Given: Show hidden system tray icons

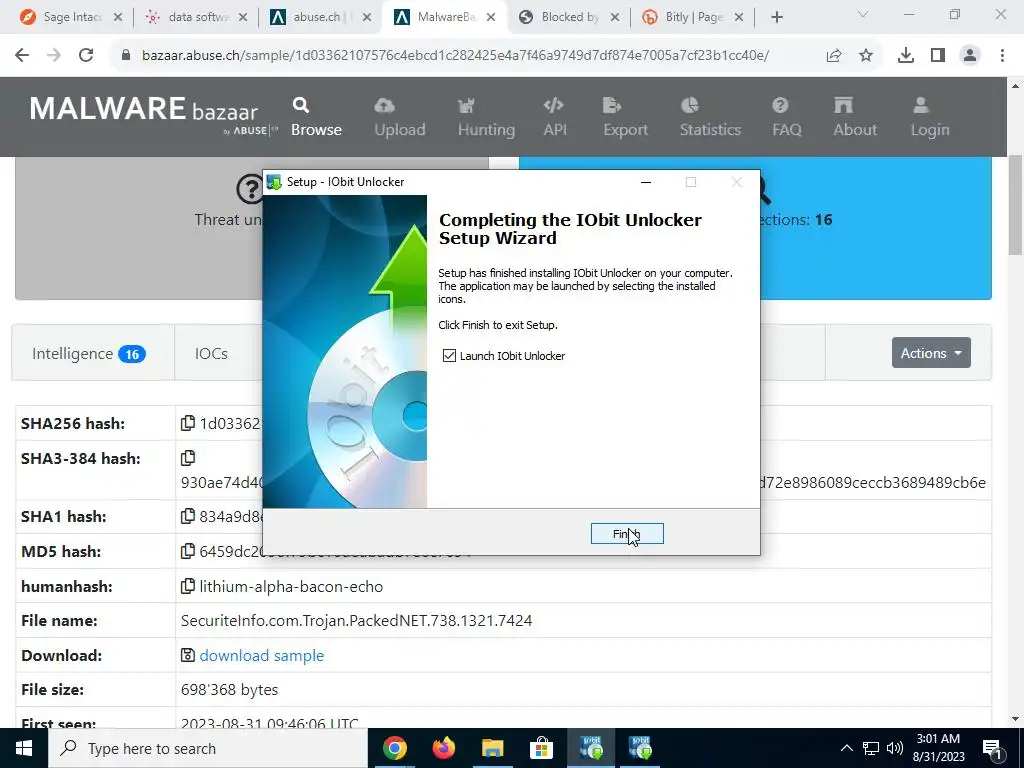Looking at the screenshot, I should tap(846, 748).
